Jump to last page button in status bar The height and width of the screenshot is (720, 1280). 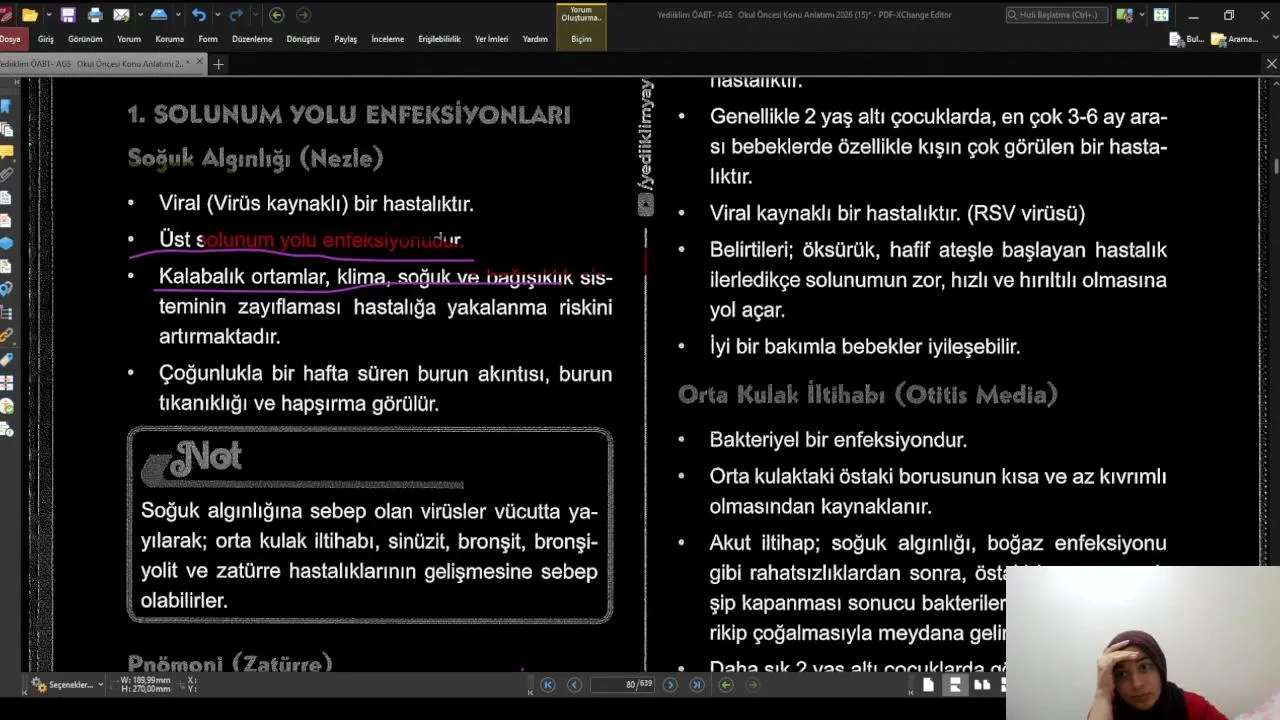697,685
